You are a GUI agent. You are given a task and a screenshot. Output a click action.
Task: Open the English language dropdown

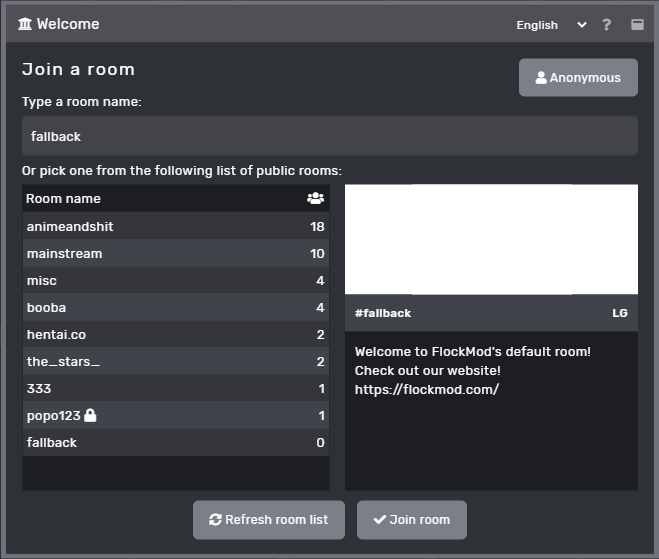click(551, 25)
